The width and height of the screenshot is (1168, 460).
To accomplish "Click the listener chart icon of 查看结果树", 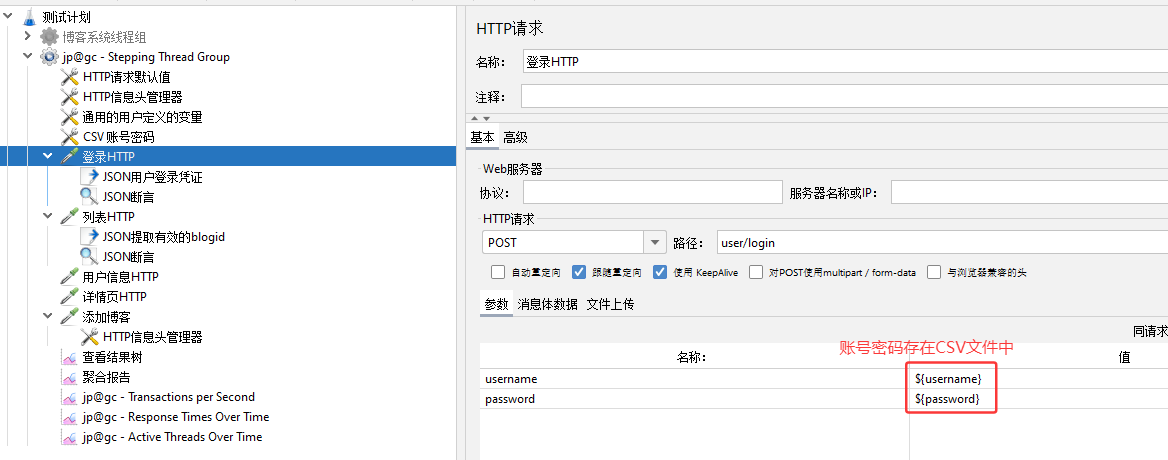I will pos(70,358).
